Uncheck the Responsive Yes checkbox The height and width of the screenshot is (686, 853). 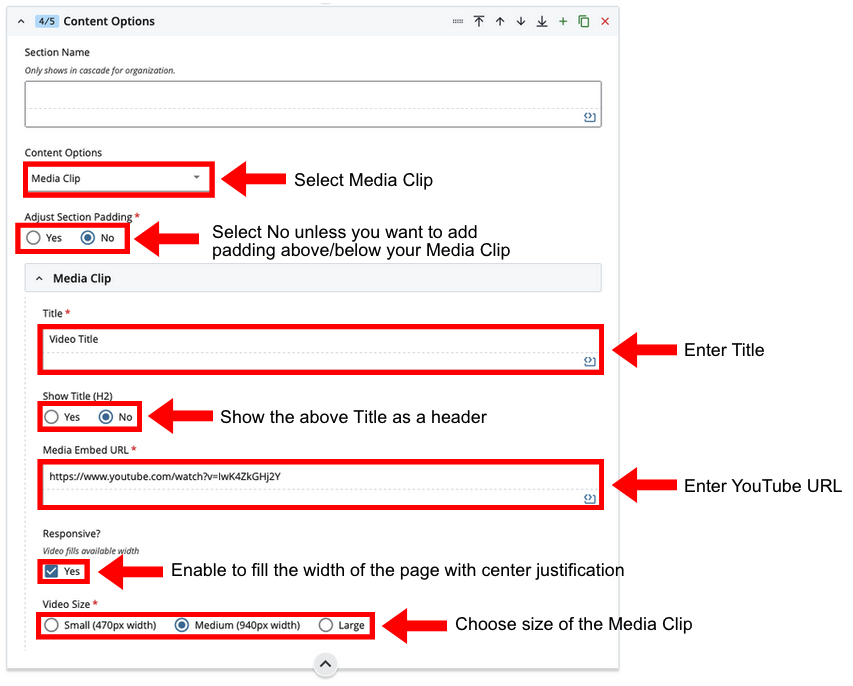(52, 572)
